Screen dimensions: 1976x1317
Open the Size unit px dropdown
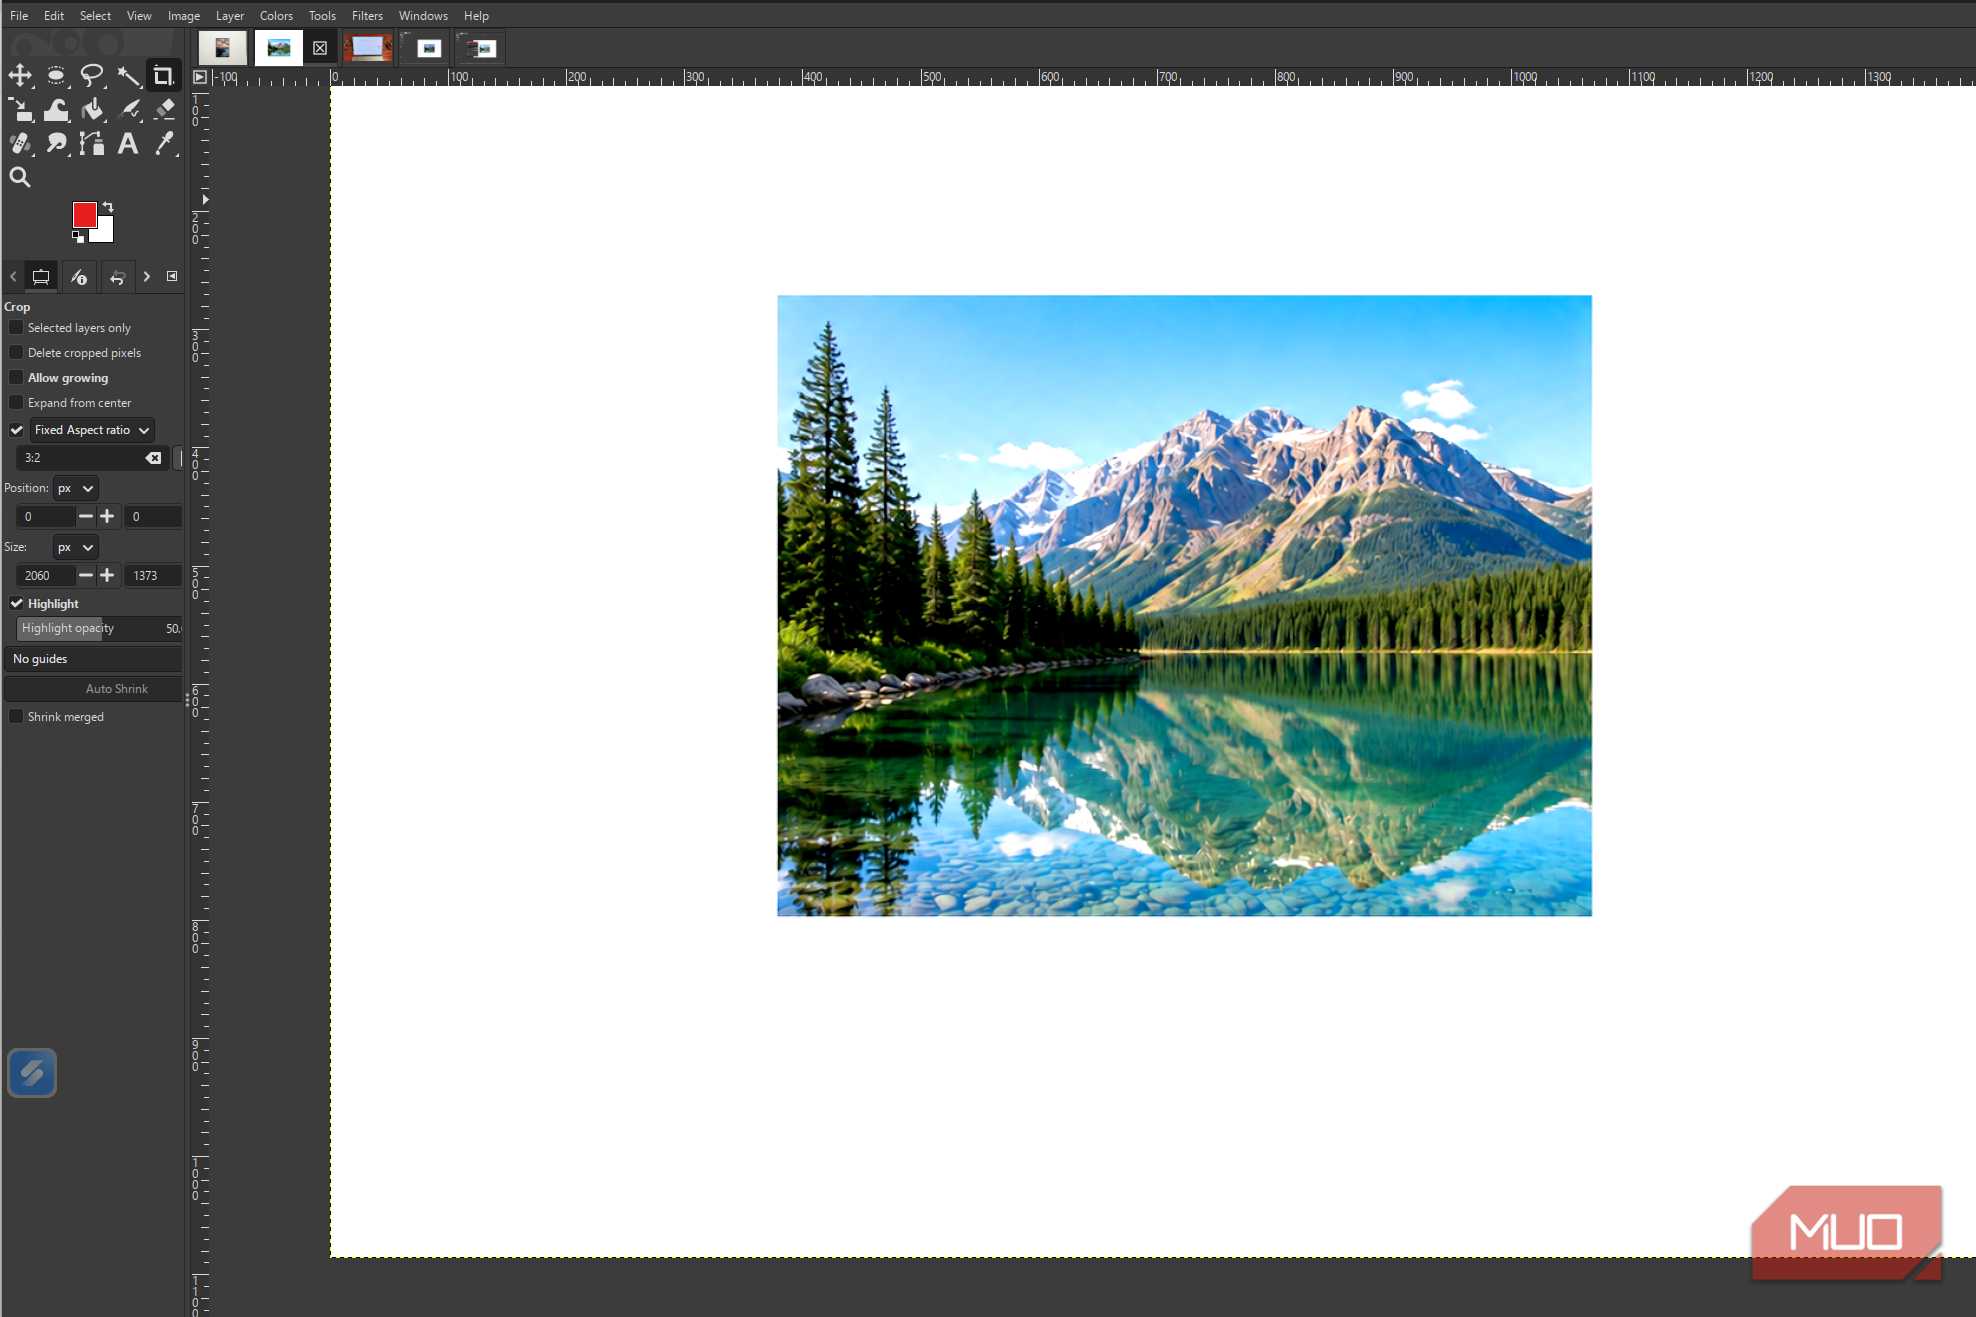75,547
